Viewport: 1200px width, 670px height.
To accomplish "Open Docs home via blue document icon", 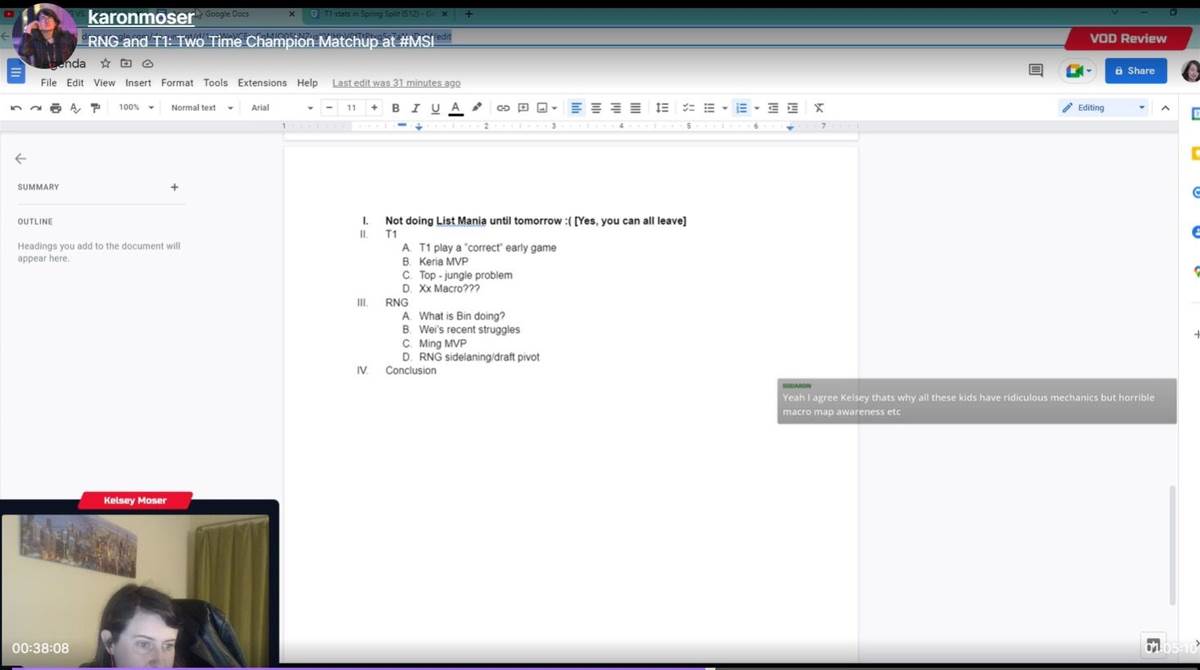I will [15, 71].
